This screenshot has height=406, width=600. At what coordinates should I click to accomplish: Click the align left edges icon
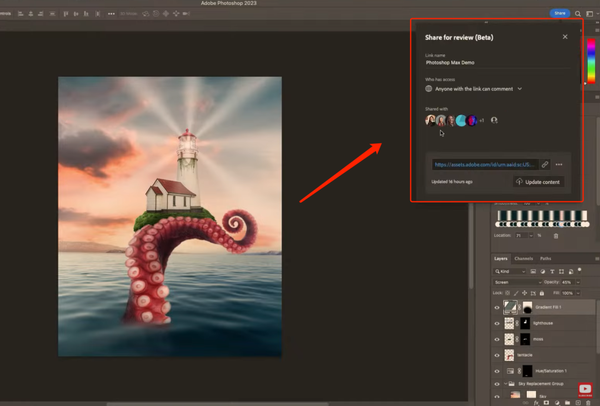21,14
